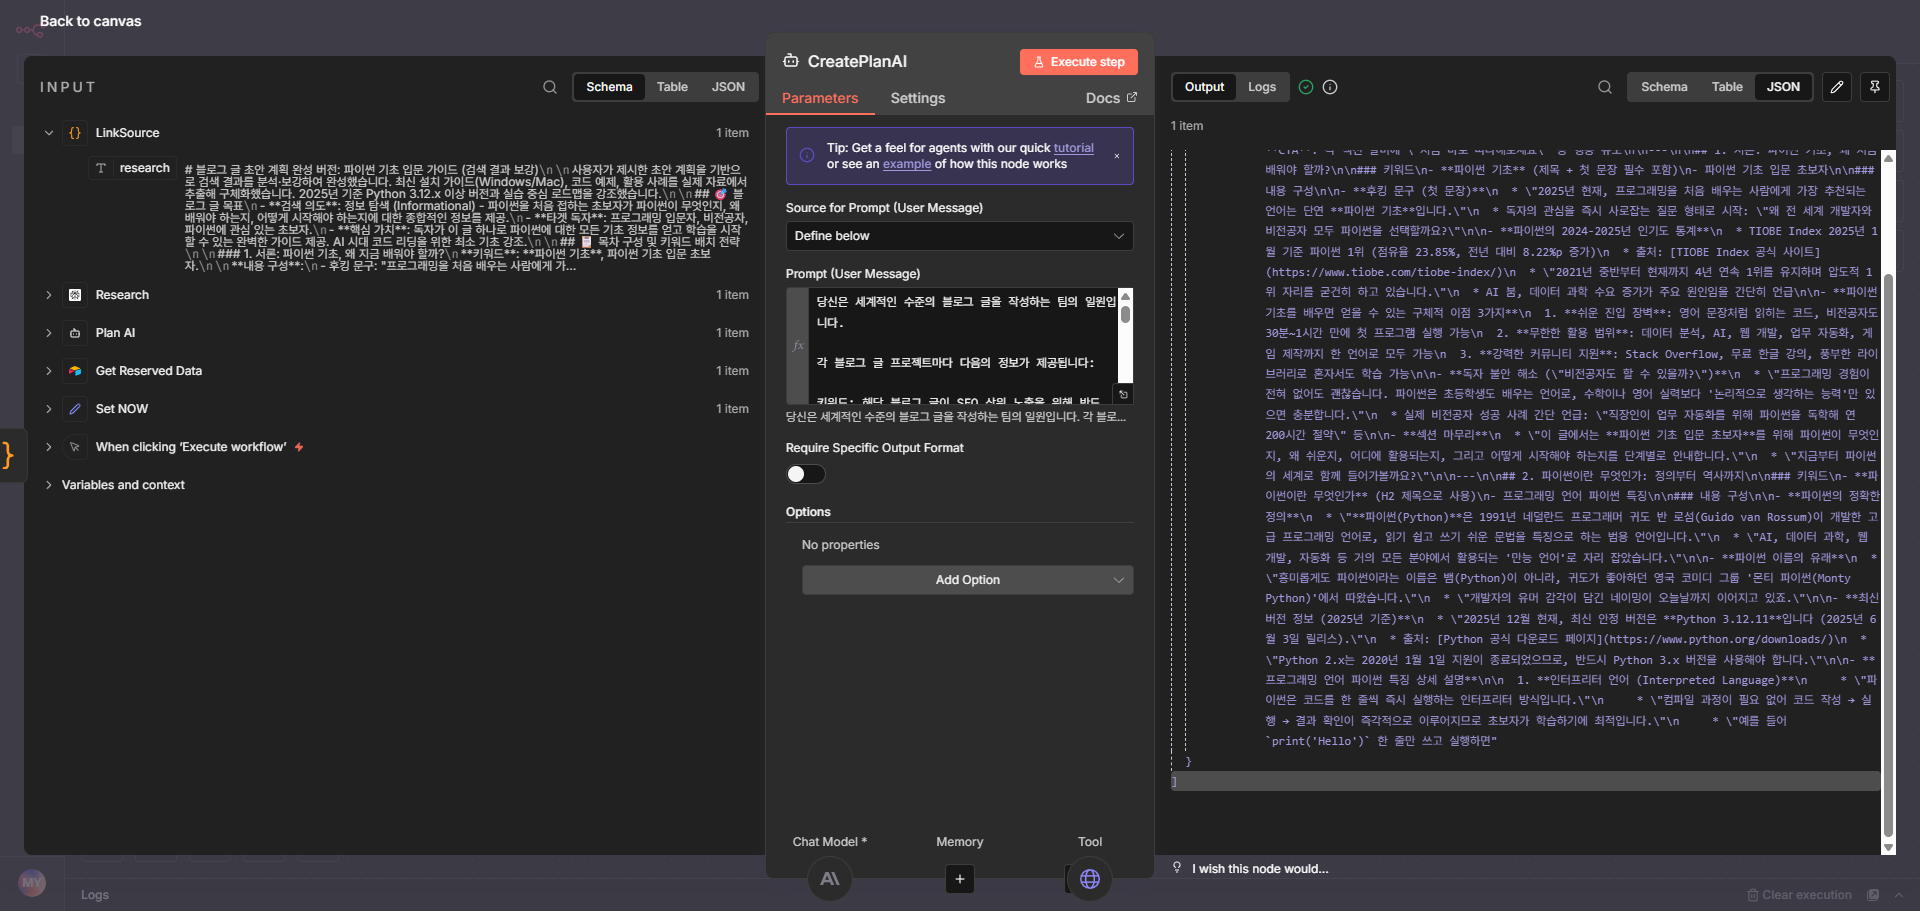1920x911 pixels.
Task: Open the Docs link
Action: coord(1111,98)
